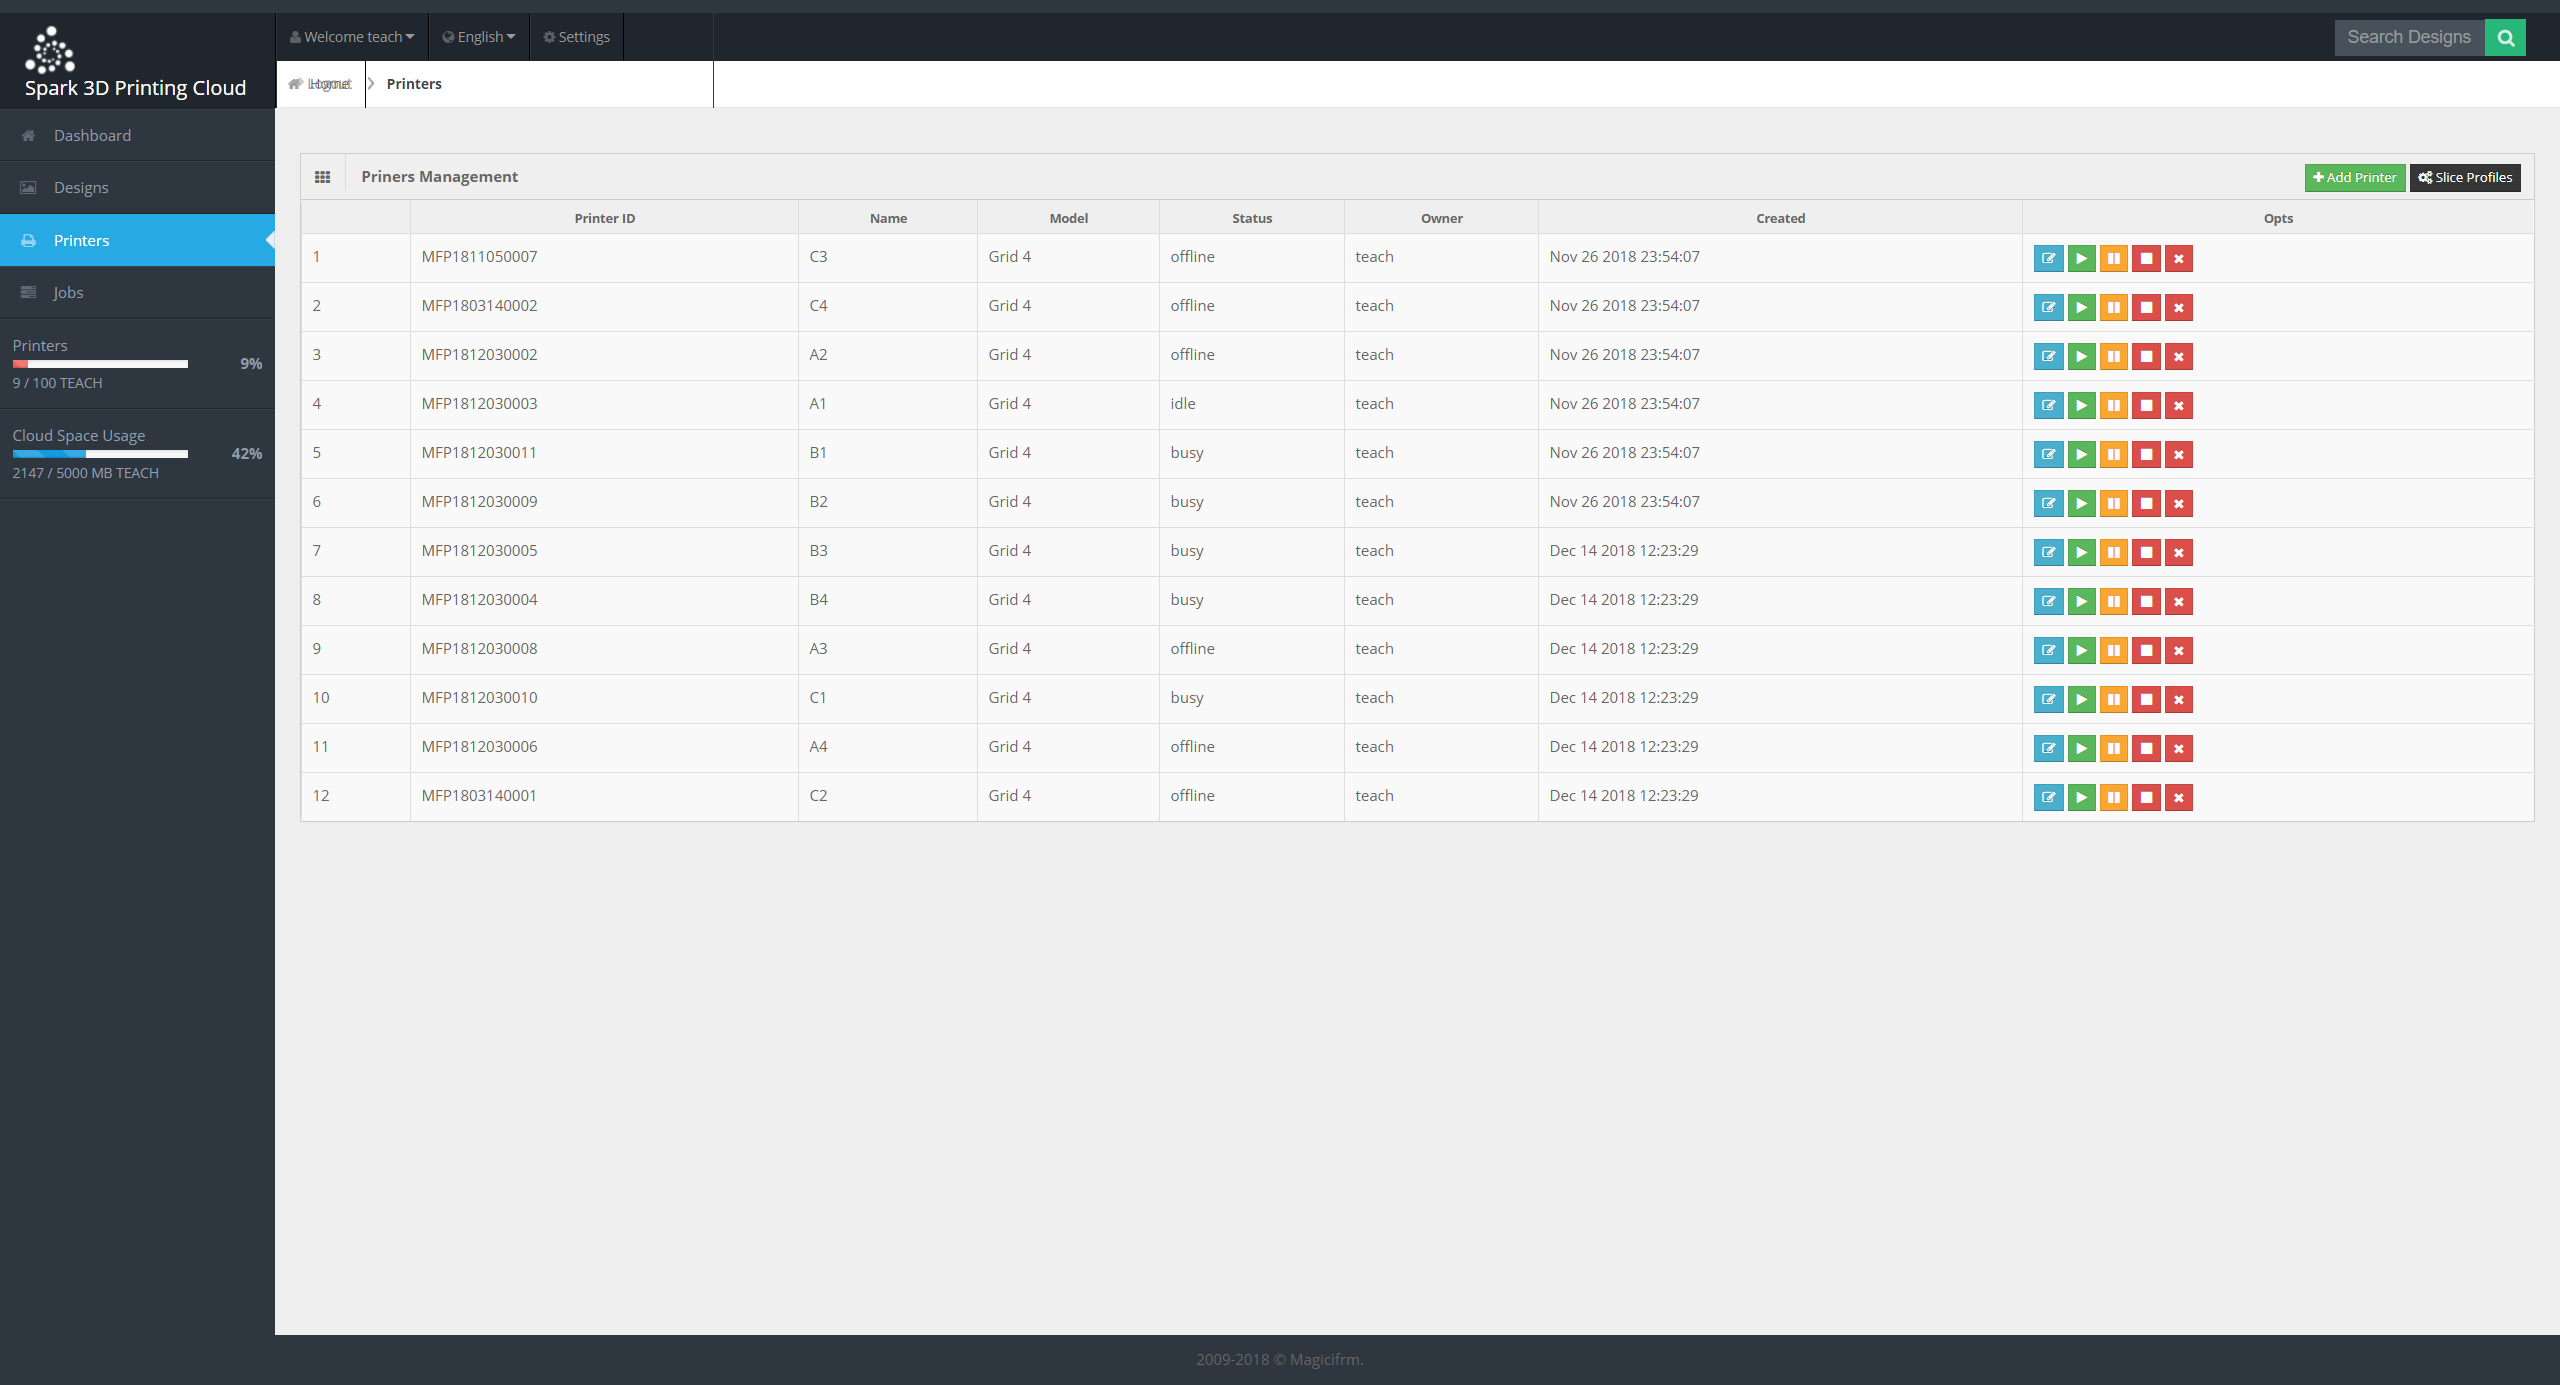
Task: Go to Dashboard in the sidebar
Action: pyautogui.click(x=137, y=135)
